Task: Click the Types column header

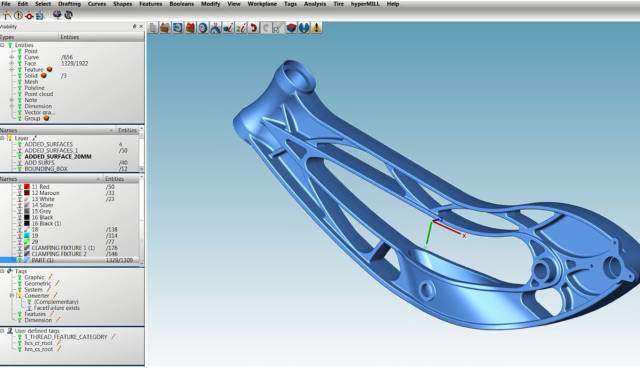Action: coord(29,37)
